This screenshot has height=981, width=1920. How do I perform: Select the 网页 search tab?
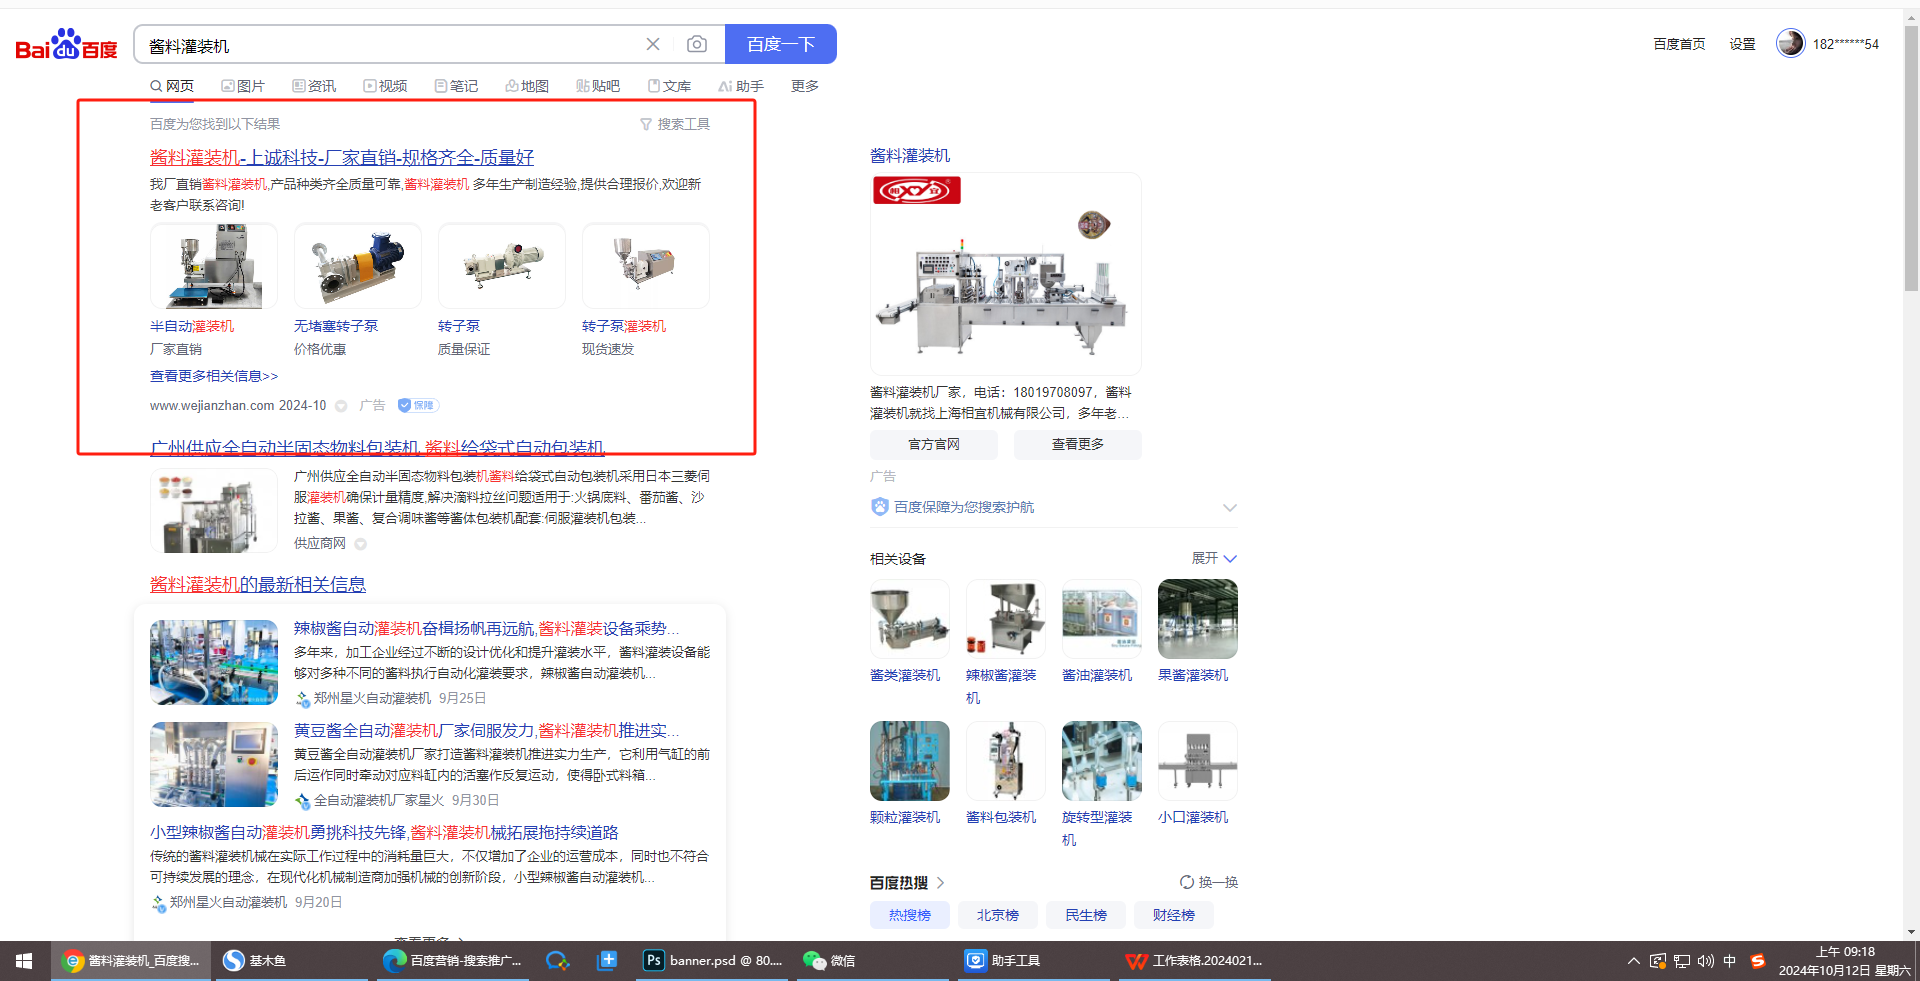tap(172, 86)
